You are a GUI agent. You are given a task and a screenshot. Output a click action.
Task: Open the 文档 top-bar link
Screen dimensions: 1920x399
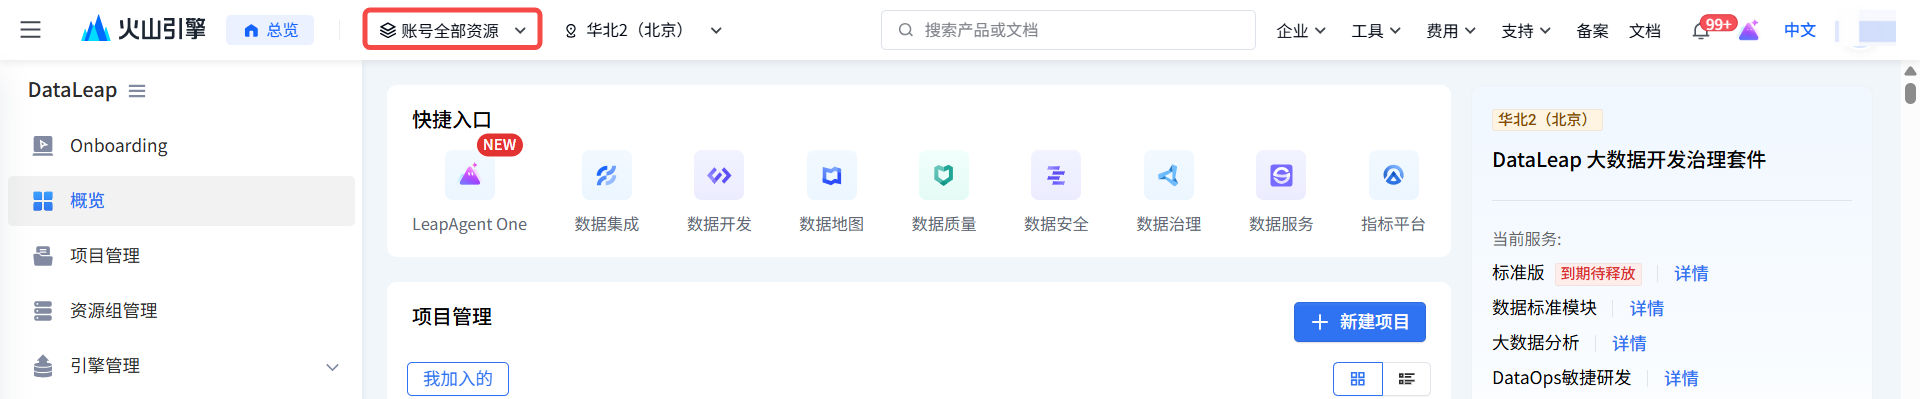tap(1645, 31)
